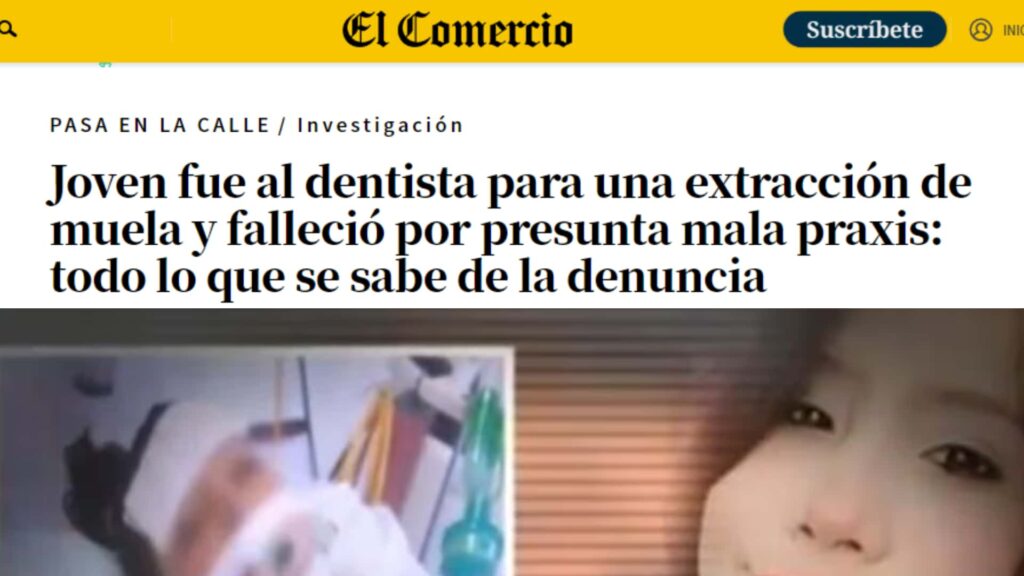
Task: Click the vertical divider in yellow header
Action: [172, 30]
